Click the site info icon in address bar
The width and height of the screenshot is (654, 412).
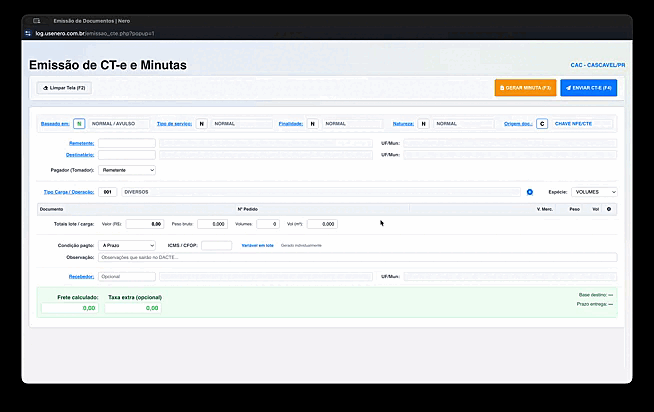28,33
